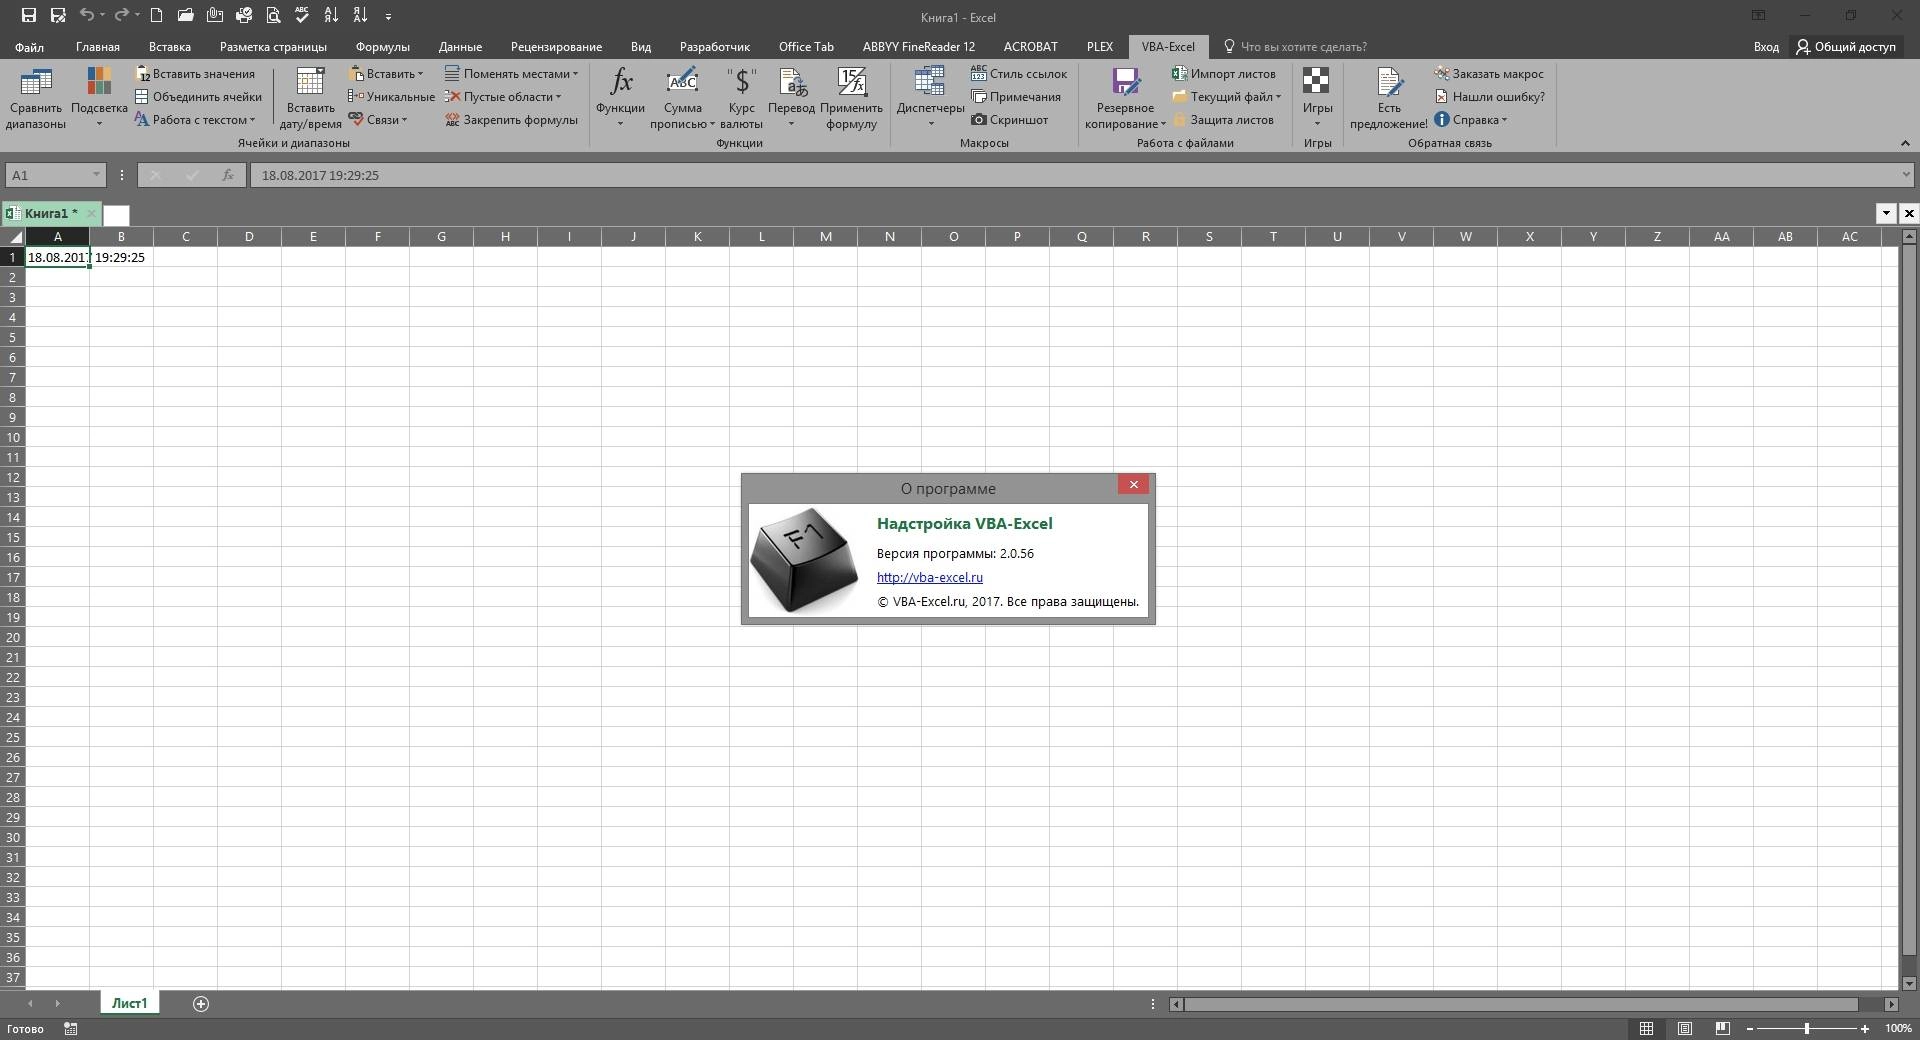The height and width of the screenshot is (1040, 1920).
Task: Open the Подсветка highlight tool
Action: coord(99,98)
